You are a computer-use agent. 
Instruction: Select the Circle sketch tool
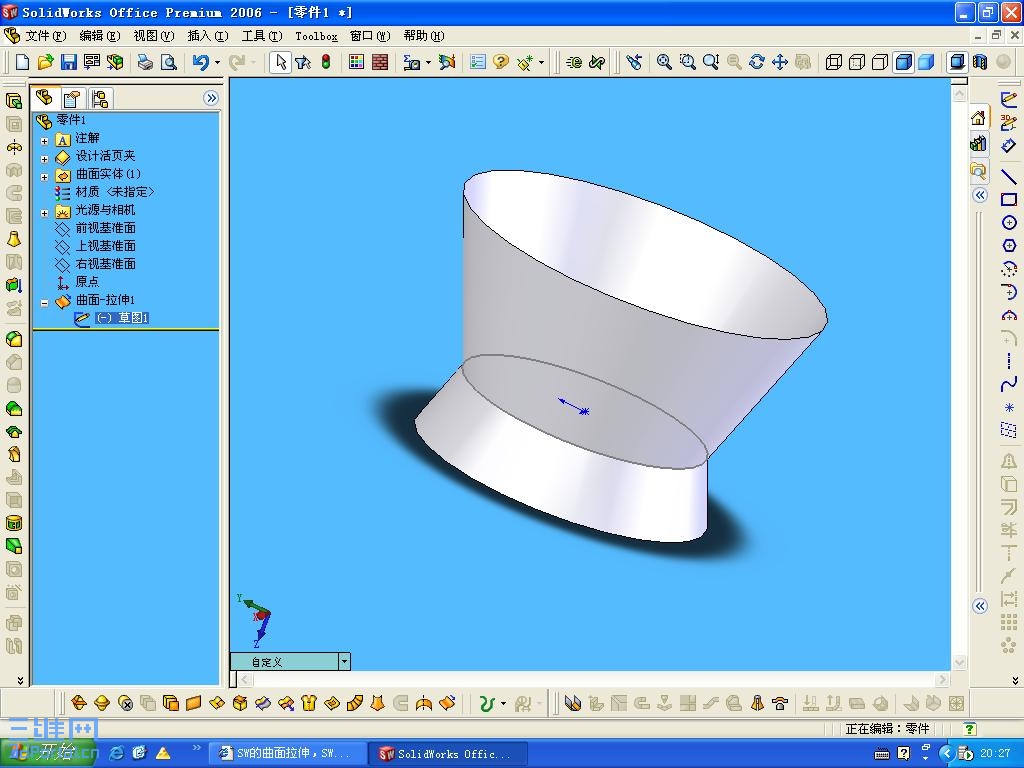(x=1009, y=223)
